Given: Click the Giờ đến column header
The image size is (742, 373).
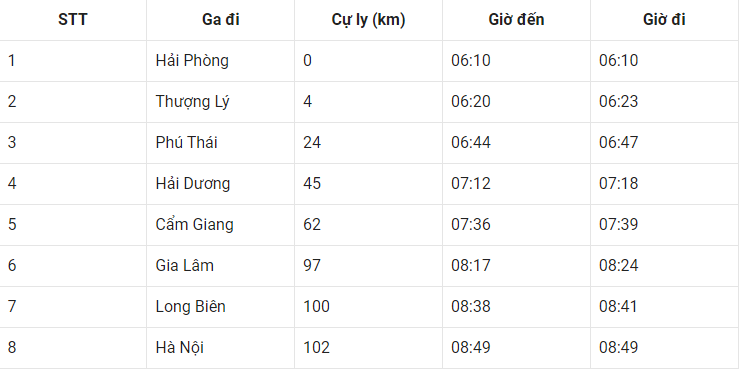Looking at the screenshot, I should point(516,19).
